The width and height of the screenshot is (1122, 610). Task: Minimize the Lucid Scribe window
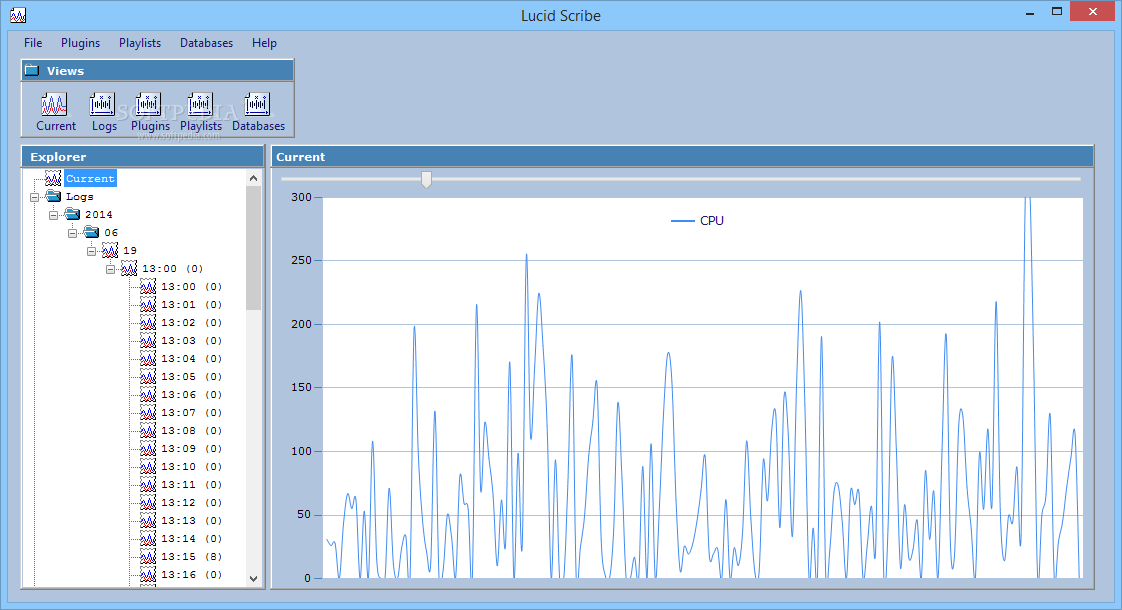tap(1030, 12)
